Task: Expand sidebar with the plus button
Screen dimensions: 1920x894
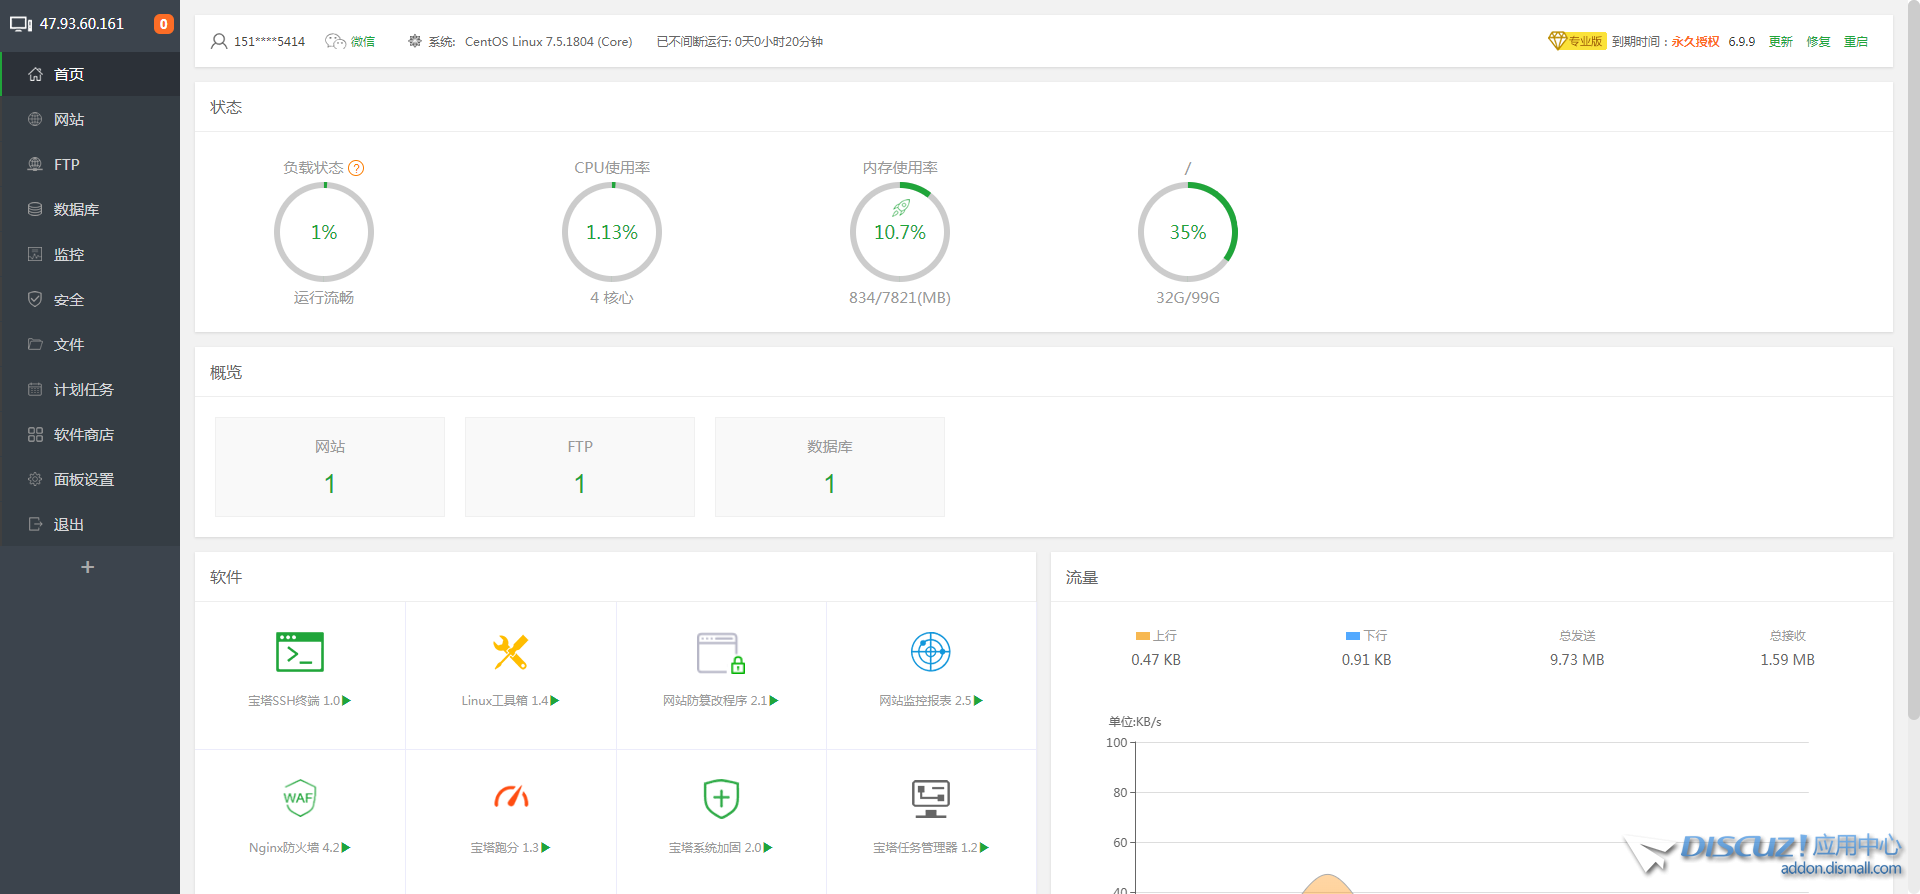Action: [88, 567]
